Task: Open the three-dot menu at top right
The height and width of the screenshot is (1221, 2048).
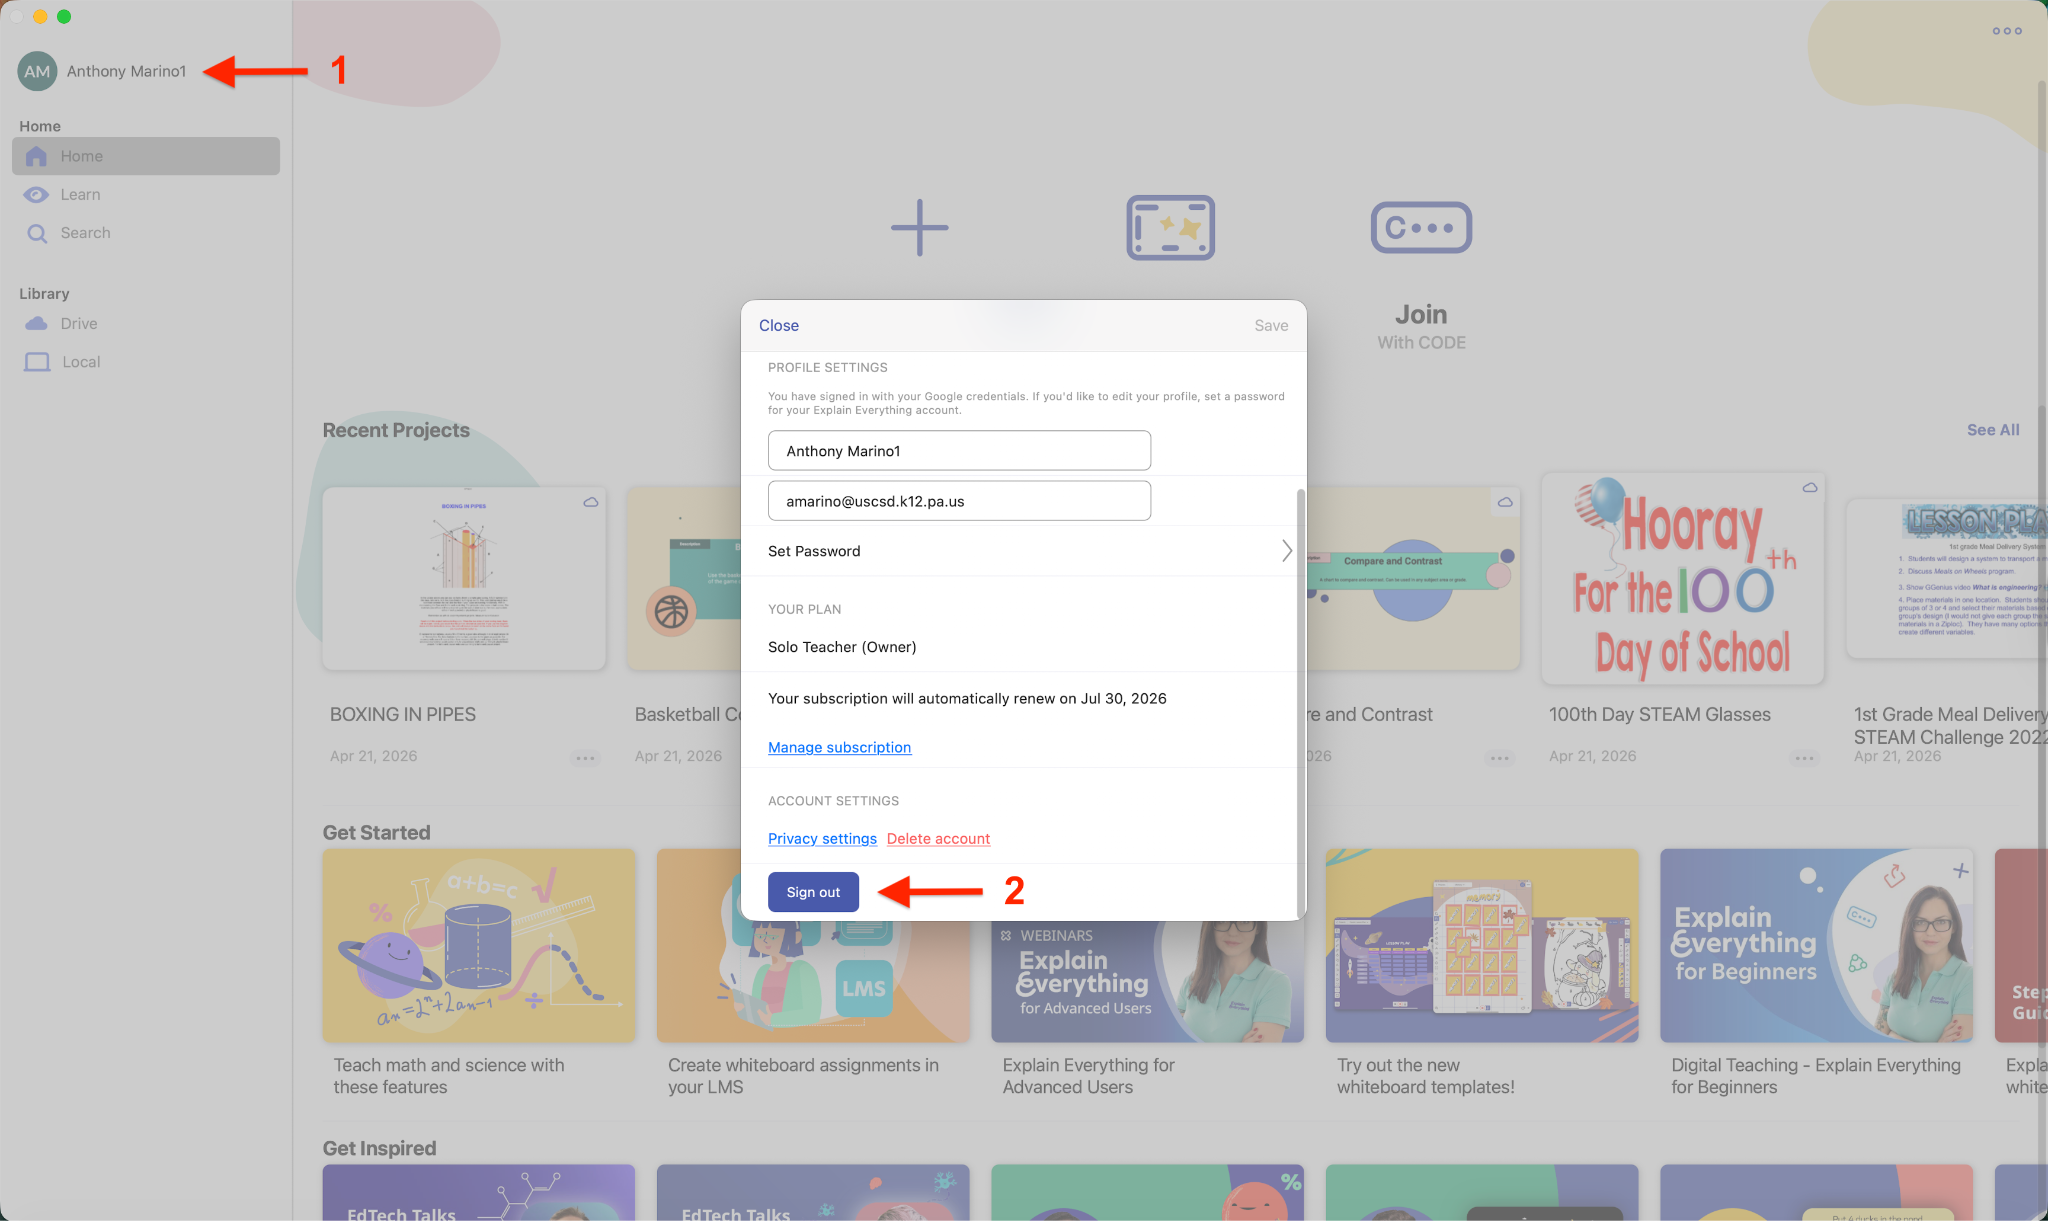Action: [x=2006, y=31]
